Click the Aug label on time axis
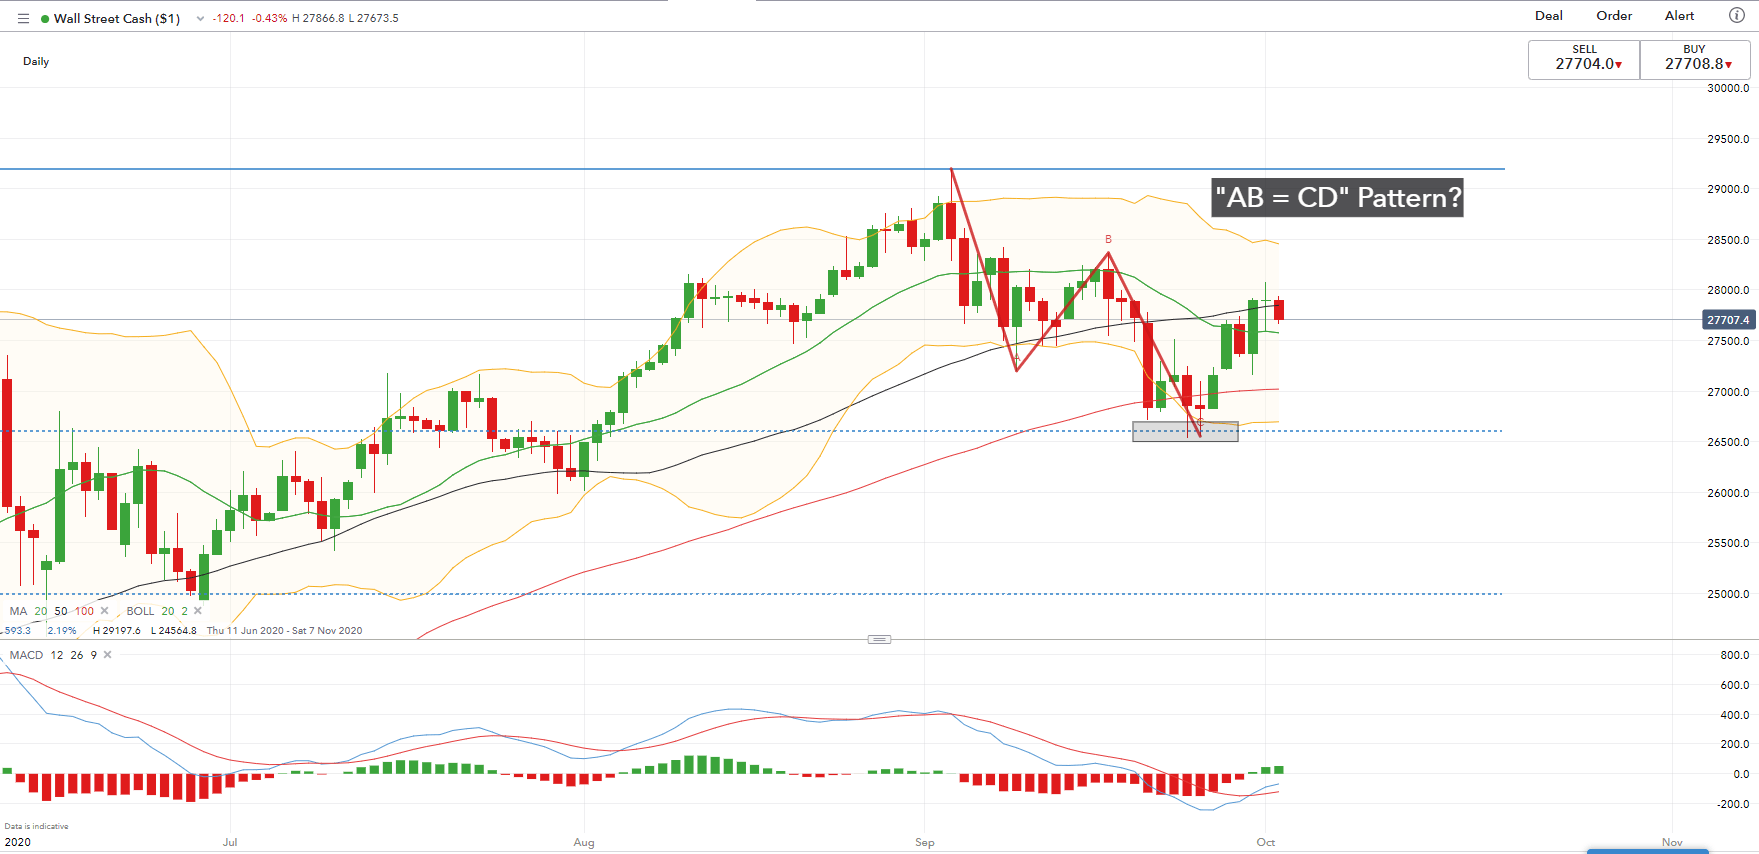Image resolution: width=1759 pixels, height=854 pixels. (x=584, y=842)
